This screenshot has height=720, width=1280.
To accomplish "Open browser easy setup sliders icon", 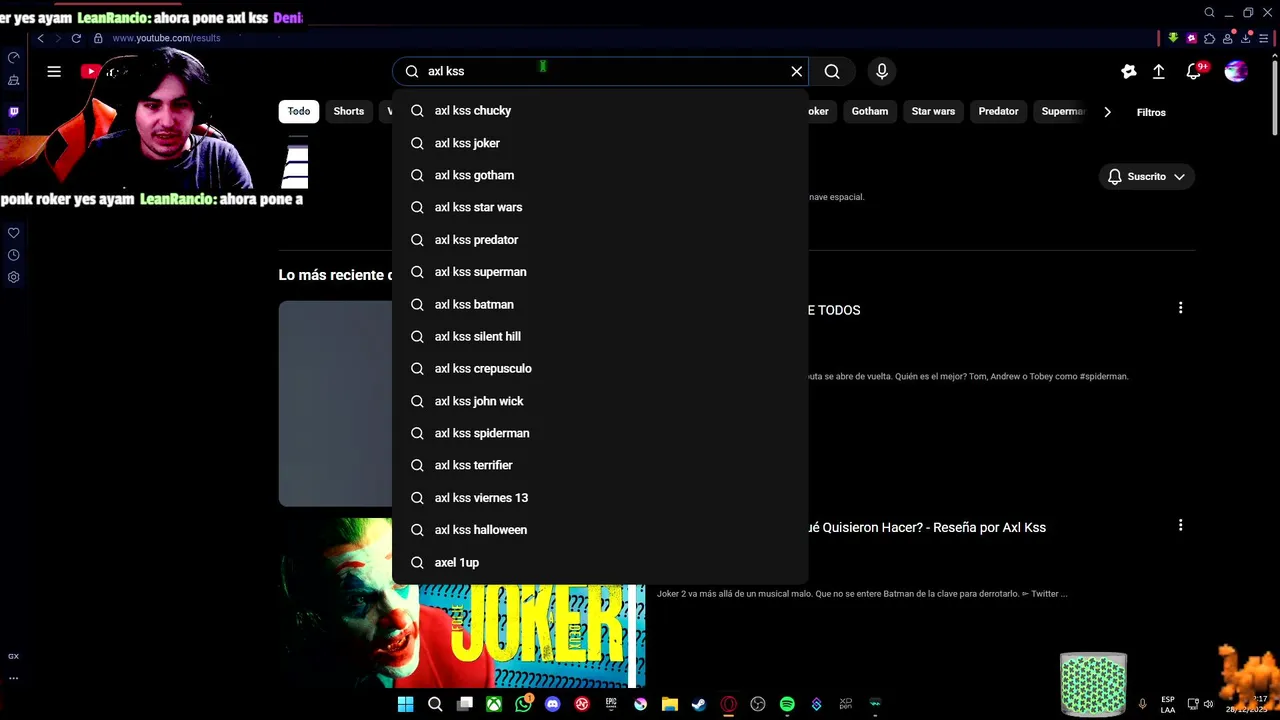I will coord(1263,38).
